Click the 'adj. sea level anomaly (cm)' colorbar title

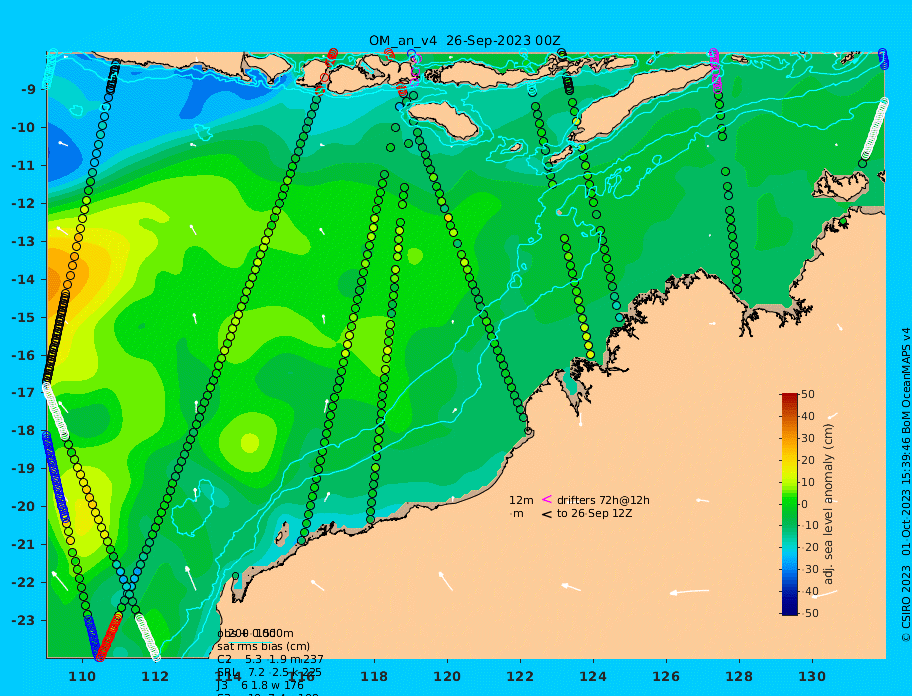(829, 504)
